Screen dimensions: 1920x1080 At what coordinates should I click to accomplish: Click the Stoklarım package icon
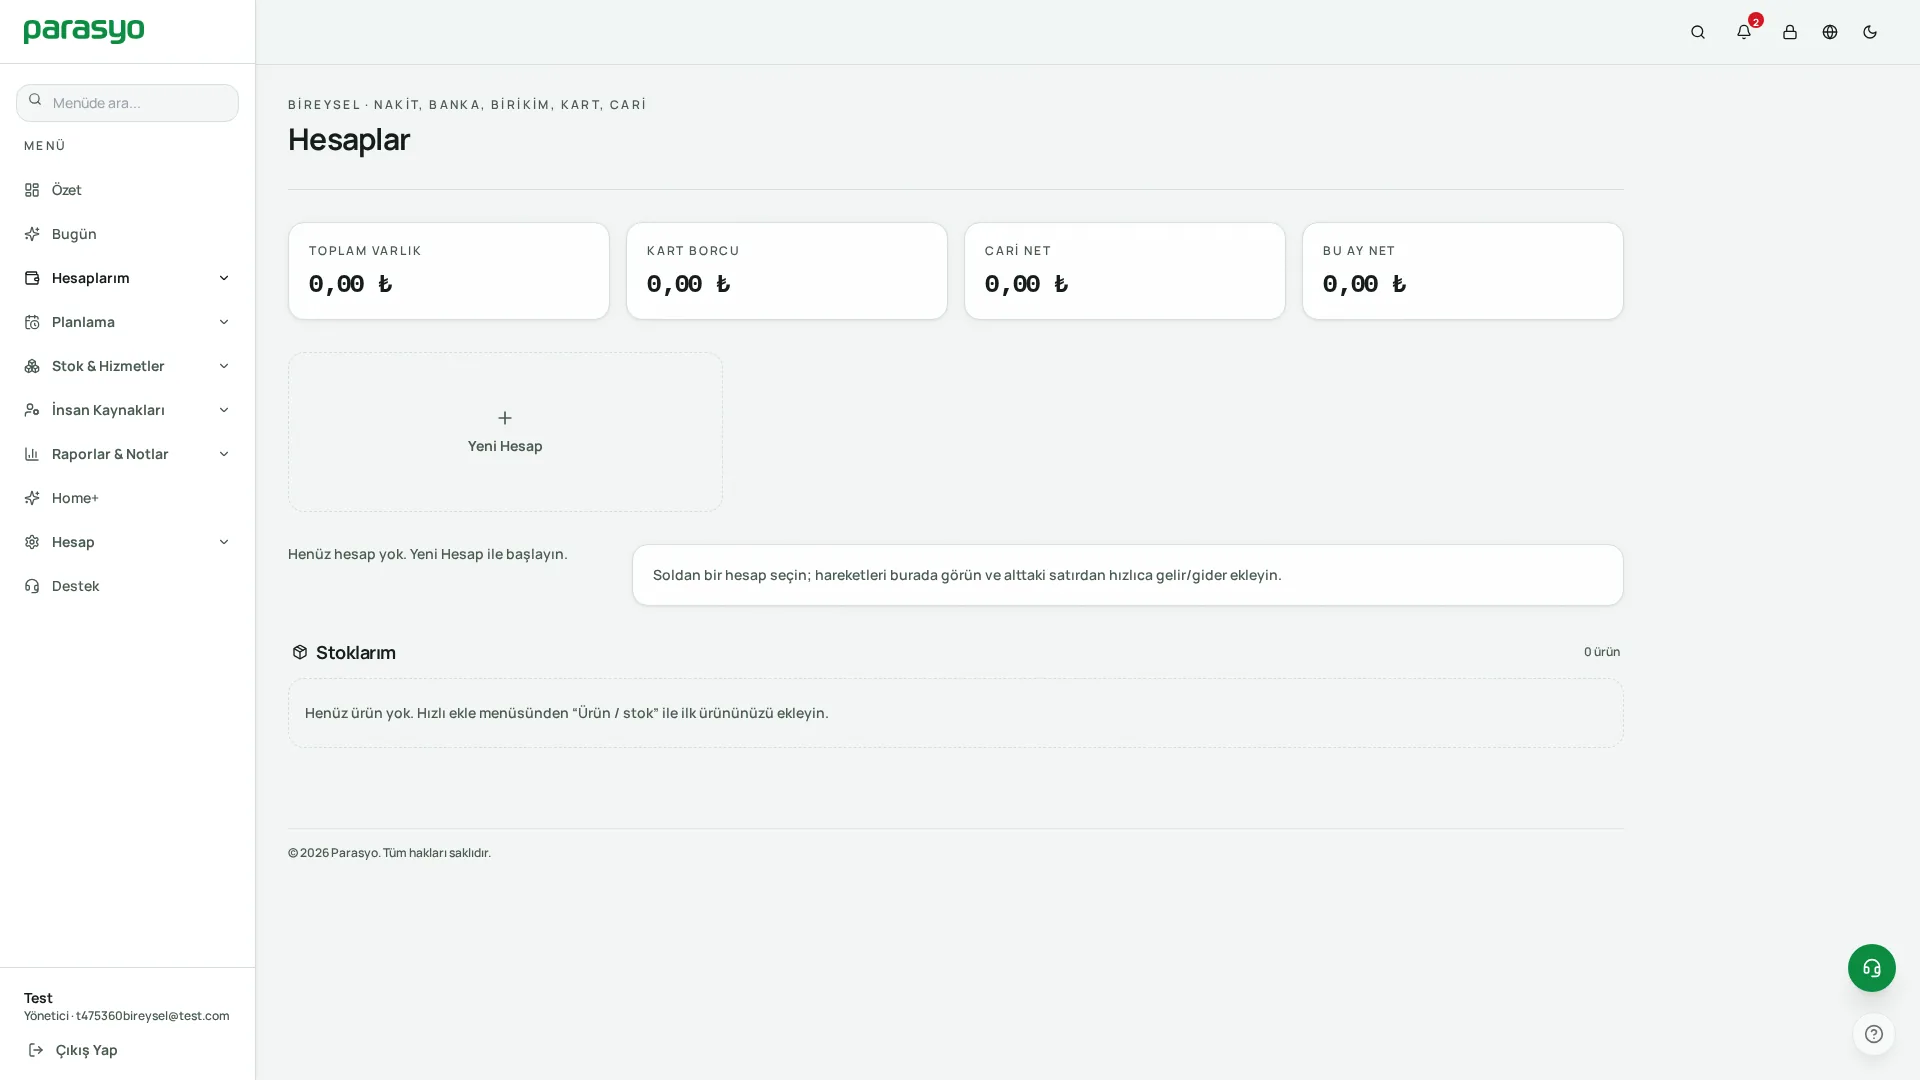pos(300,652)
